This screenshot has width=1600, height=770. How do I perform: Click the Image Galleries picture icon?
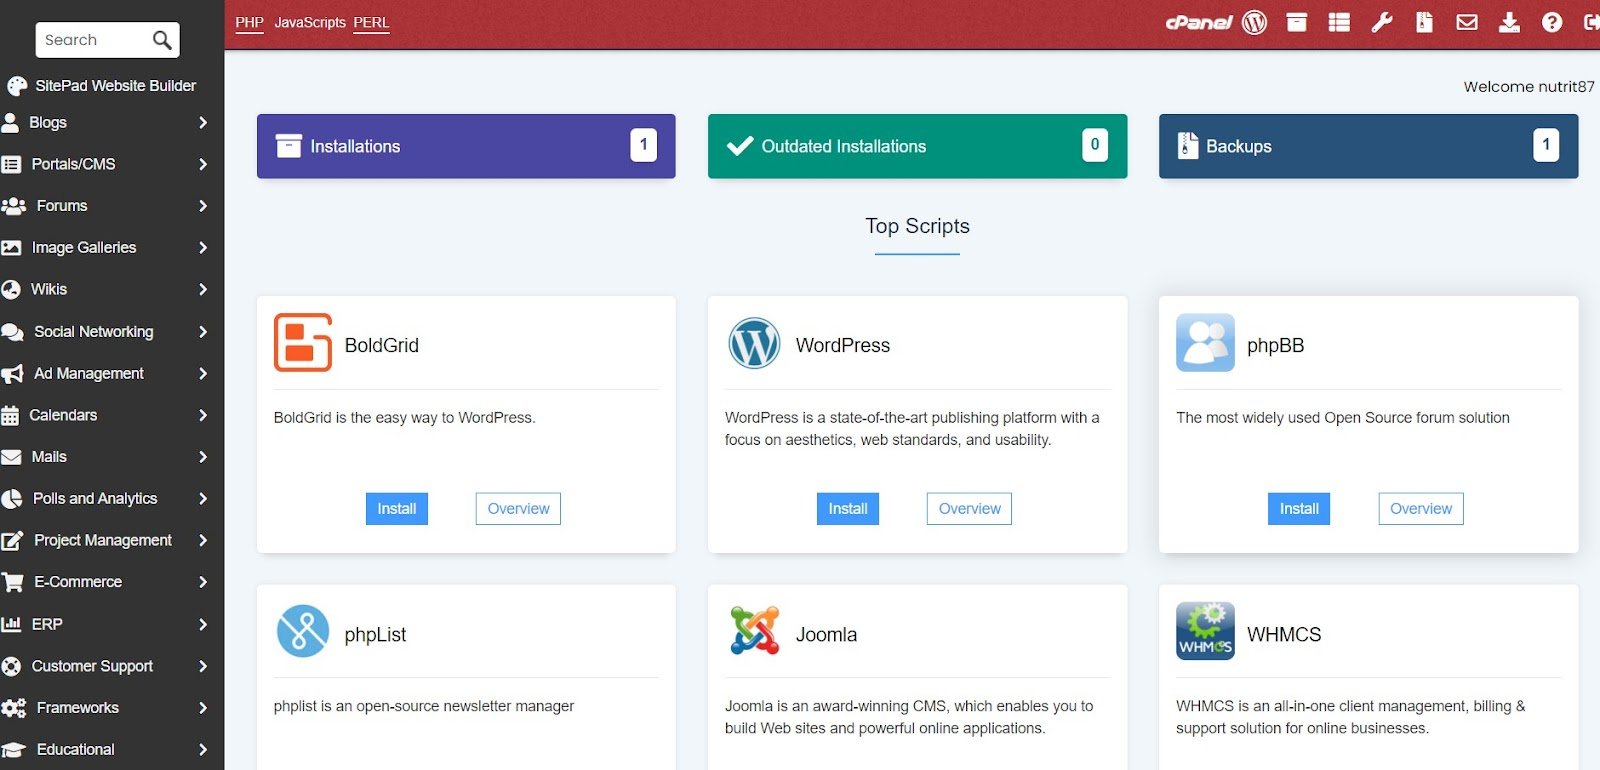click(11, 247)
